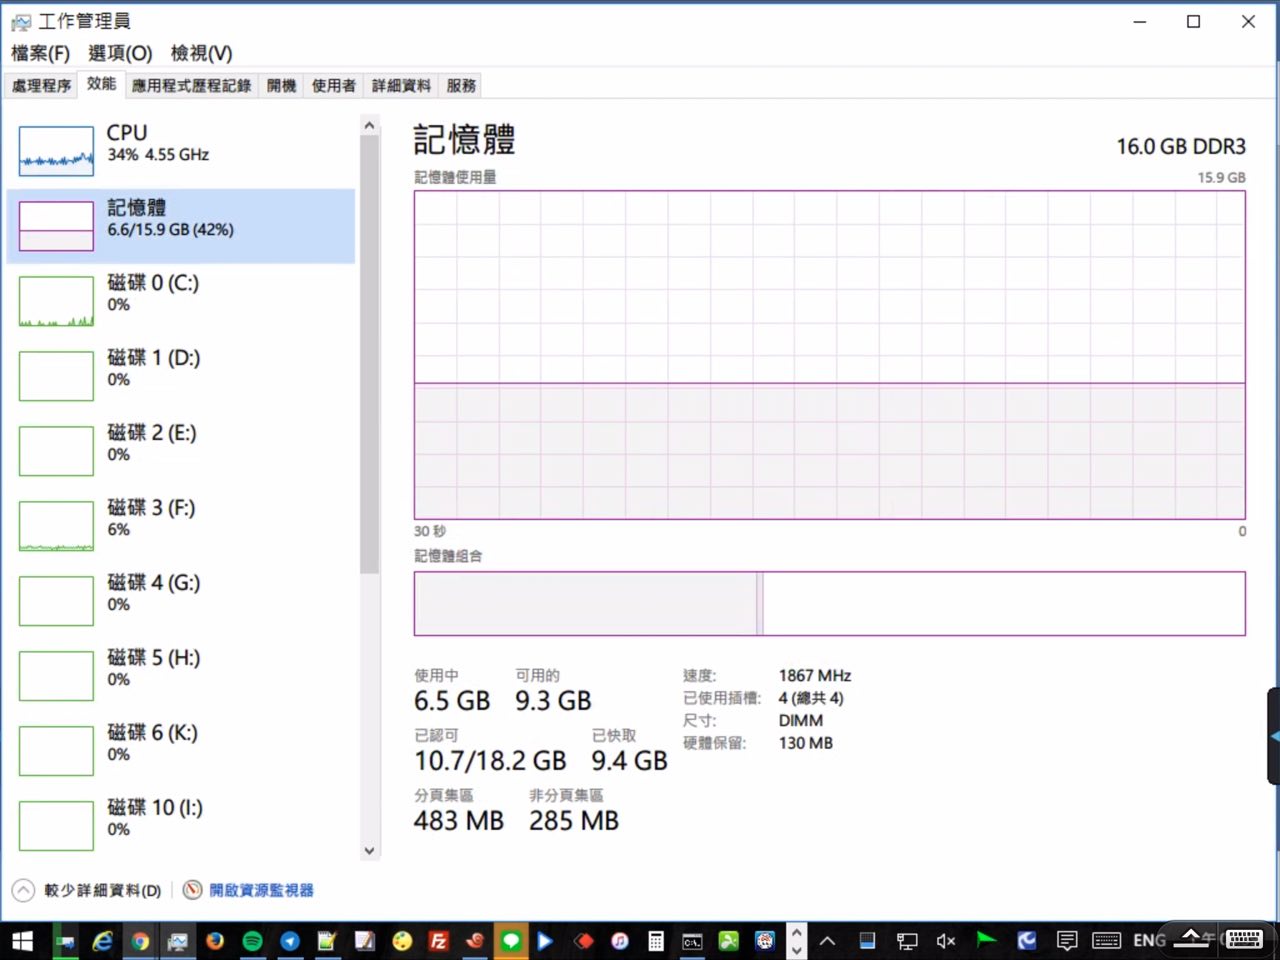
Task: Switch to 應用程式歷程記錄 tab
Action: point(191,86)
